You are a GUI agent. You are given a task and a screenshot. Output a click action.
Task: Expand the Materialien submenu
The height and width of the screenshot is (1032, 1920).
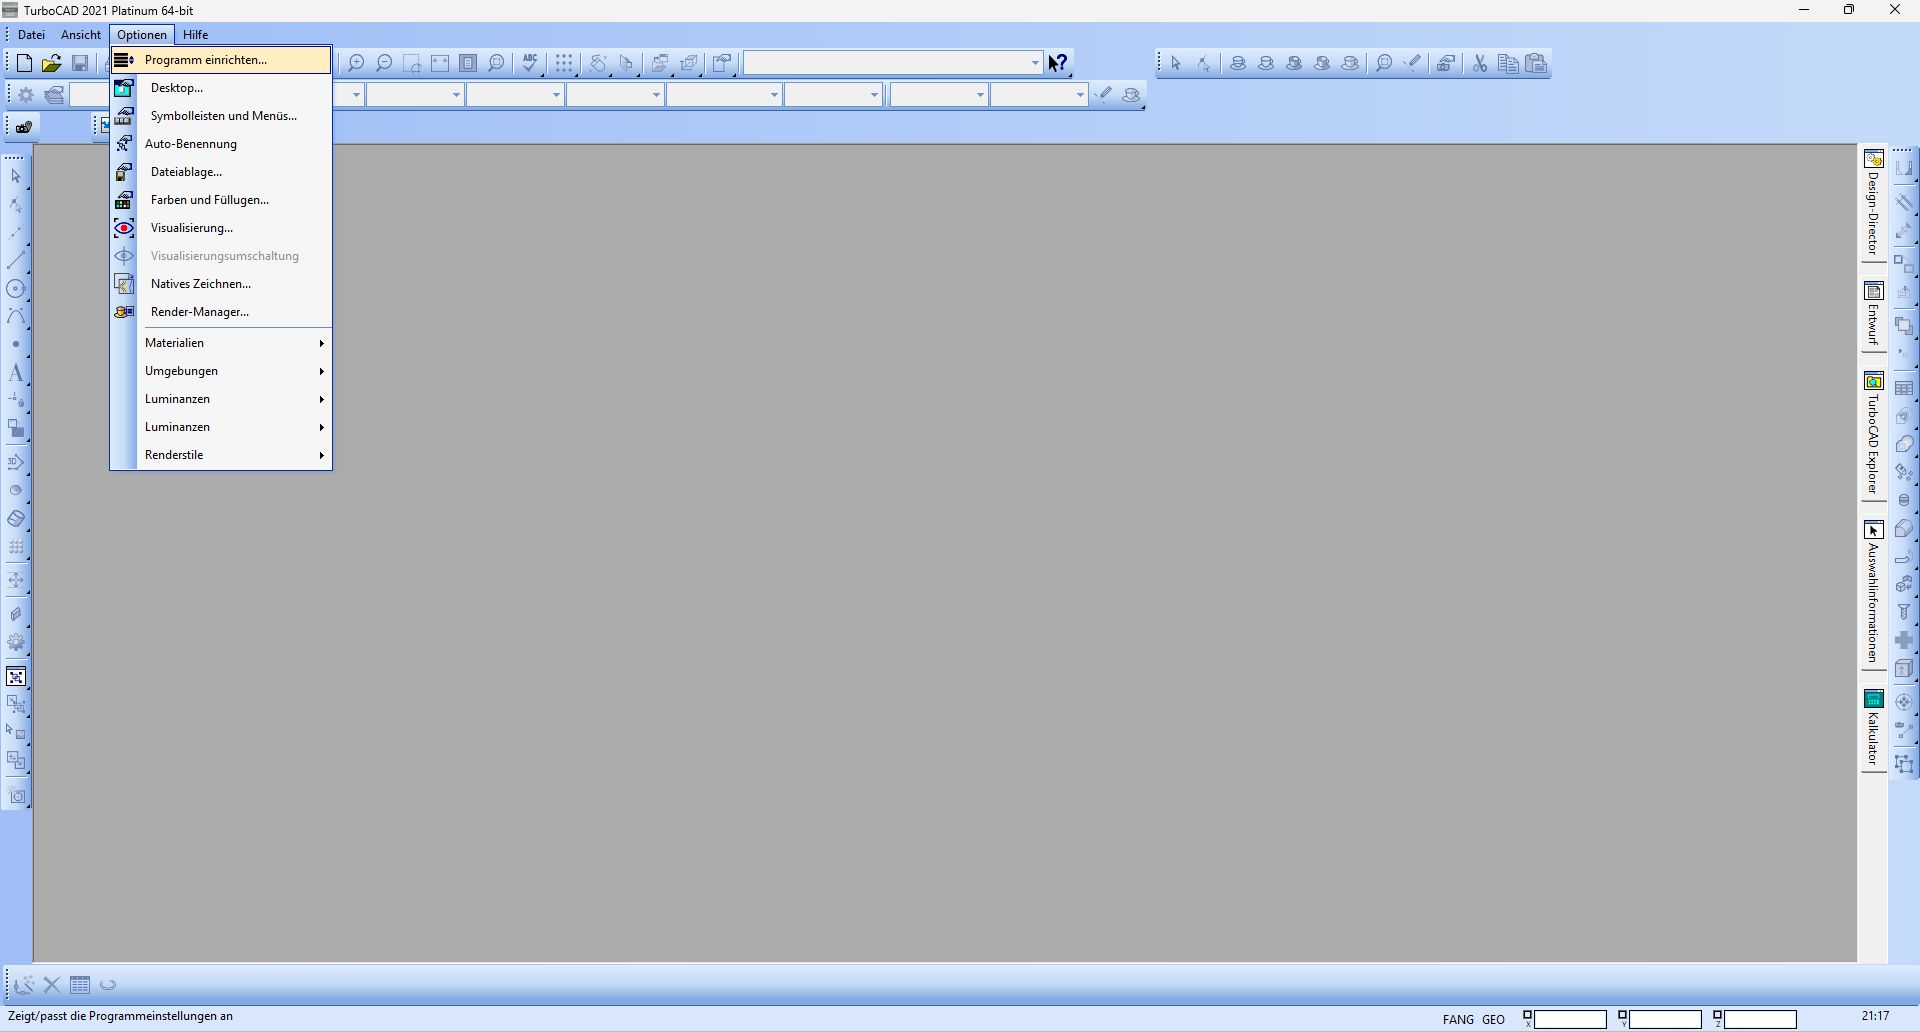[x=234, y=343]
